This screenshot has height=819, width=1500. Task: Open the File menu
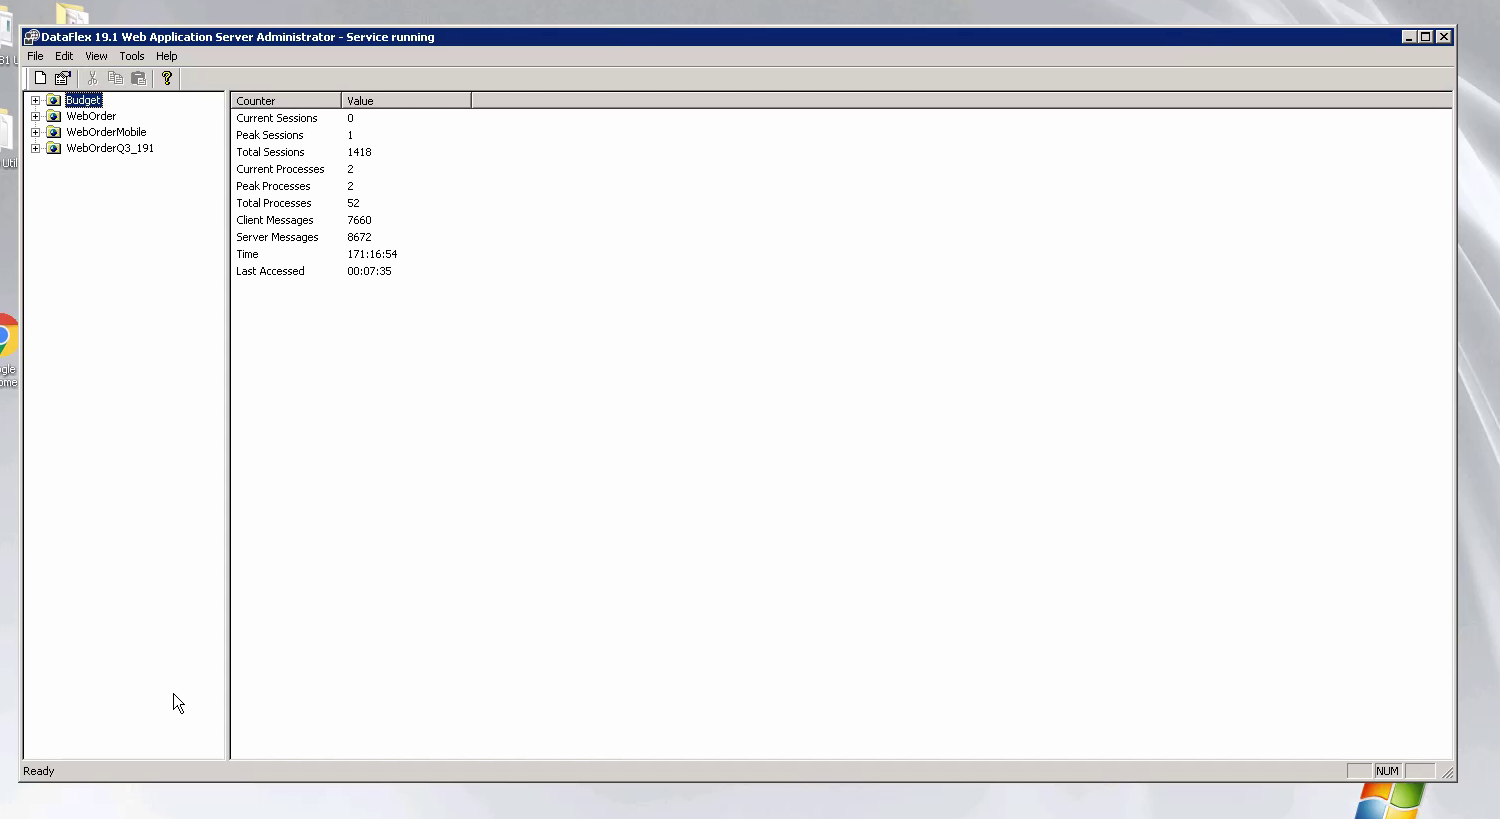pos(35,56)
